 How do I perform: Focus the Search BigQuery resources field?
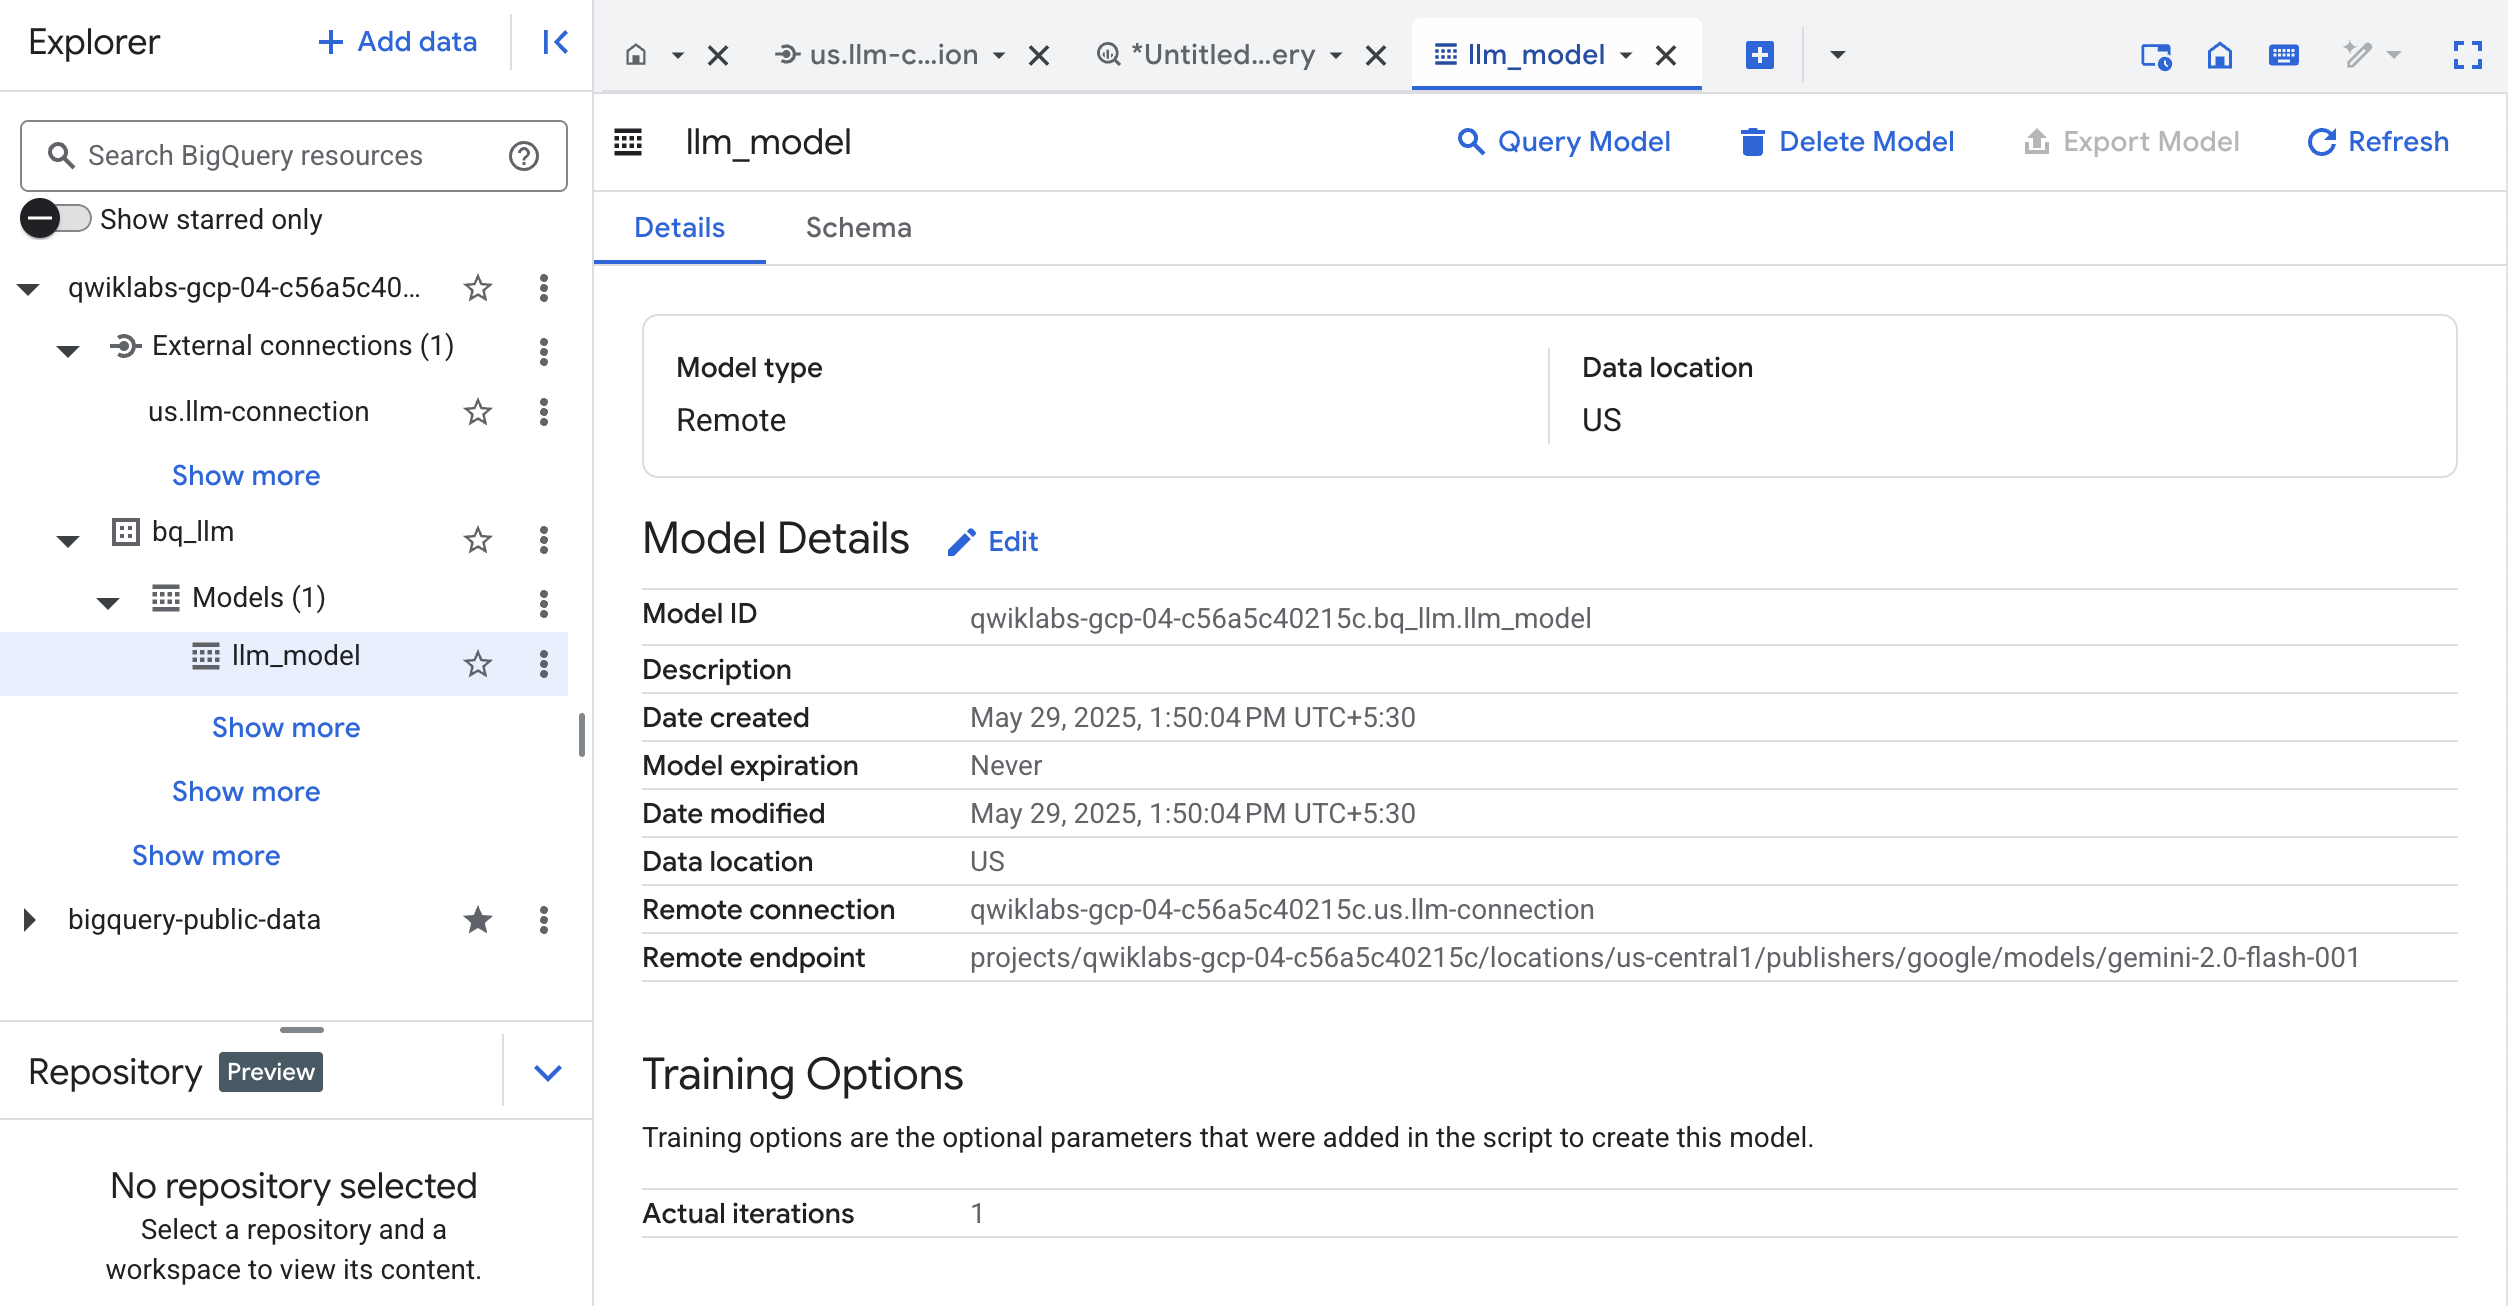294,156
